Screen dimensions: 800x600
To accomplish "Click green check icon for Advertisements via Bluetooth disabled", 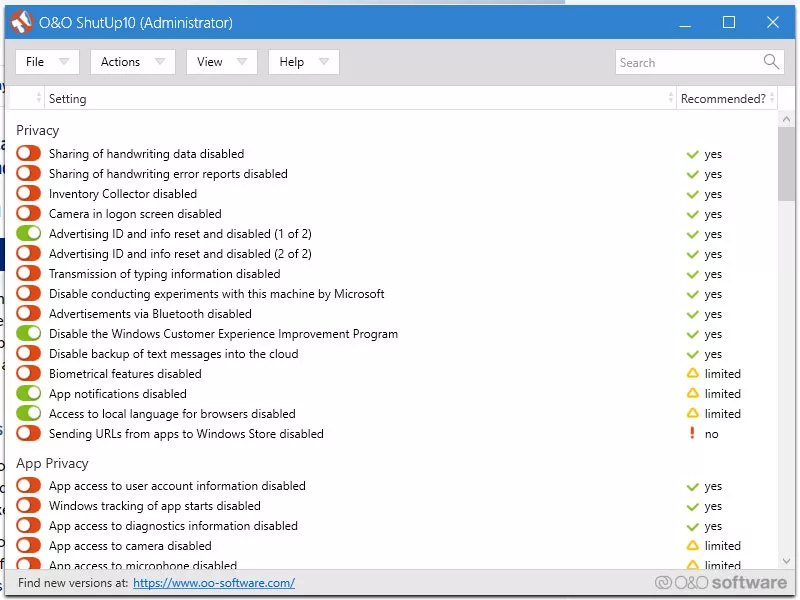I will [x=692, y=314].
